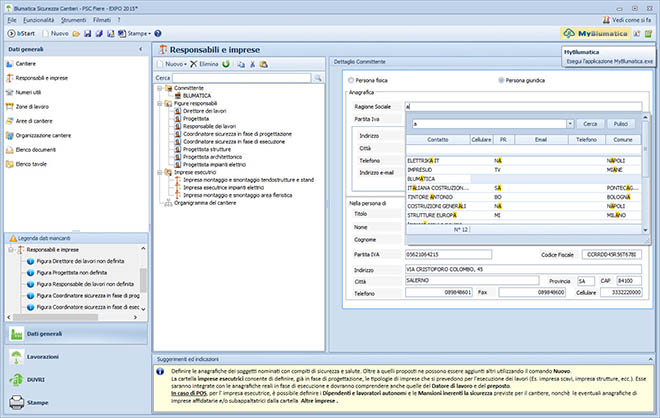Click the green refresh icon beside Elimina
The image size is (660, 418).
228,64
